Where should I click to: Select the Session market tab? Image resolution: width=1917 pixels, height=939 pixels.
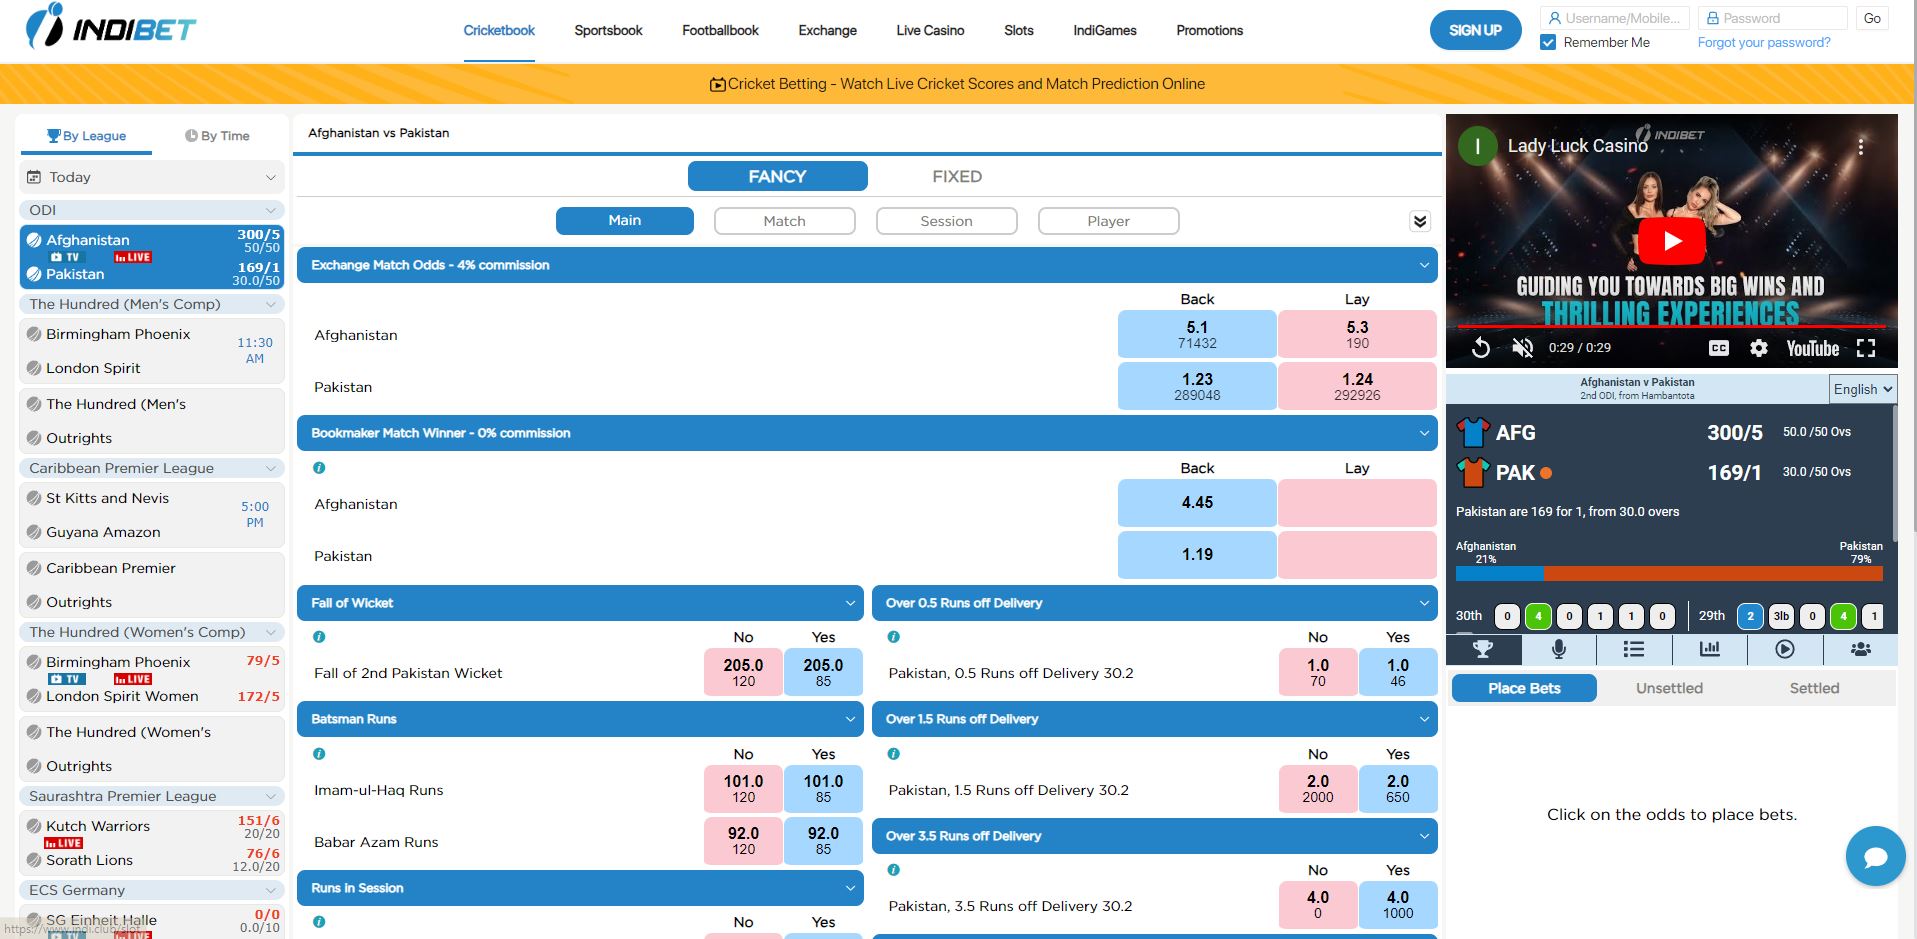tap(946, 221)
